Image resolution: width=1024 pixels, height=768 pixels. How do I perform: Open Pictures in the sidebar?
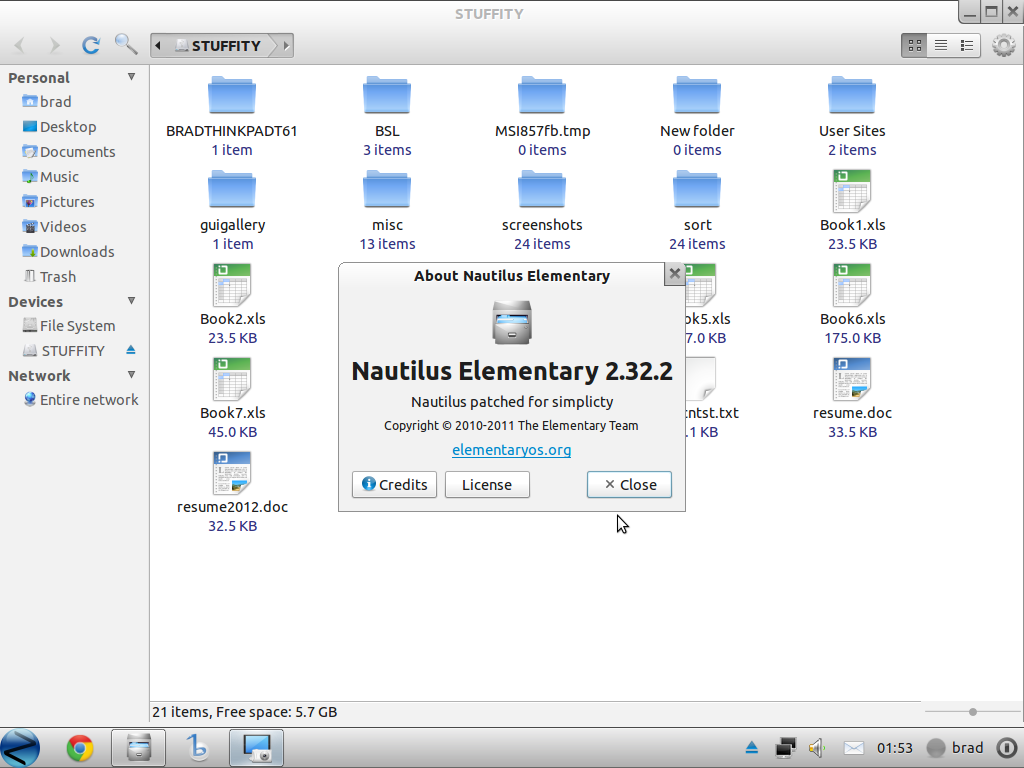pos(58,202)
